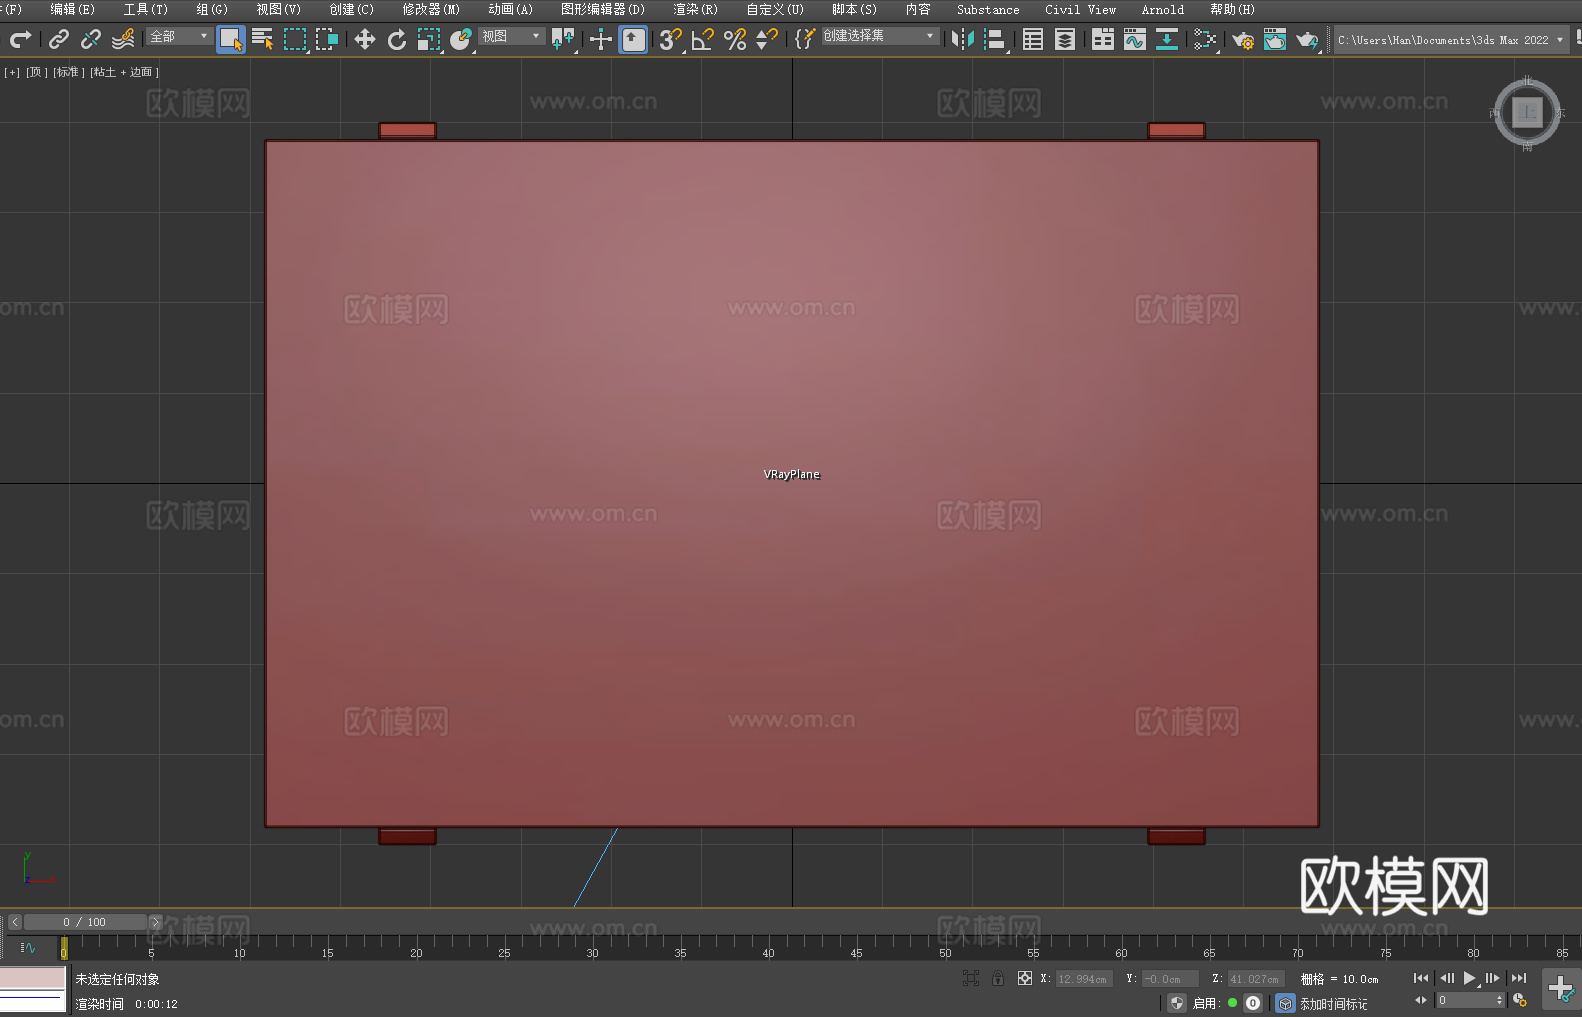Click the [+] viewport label menu
The width and height of the screenshot is (1582, 1017).
pos(12,72)
